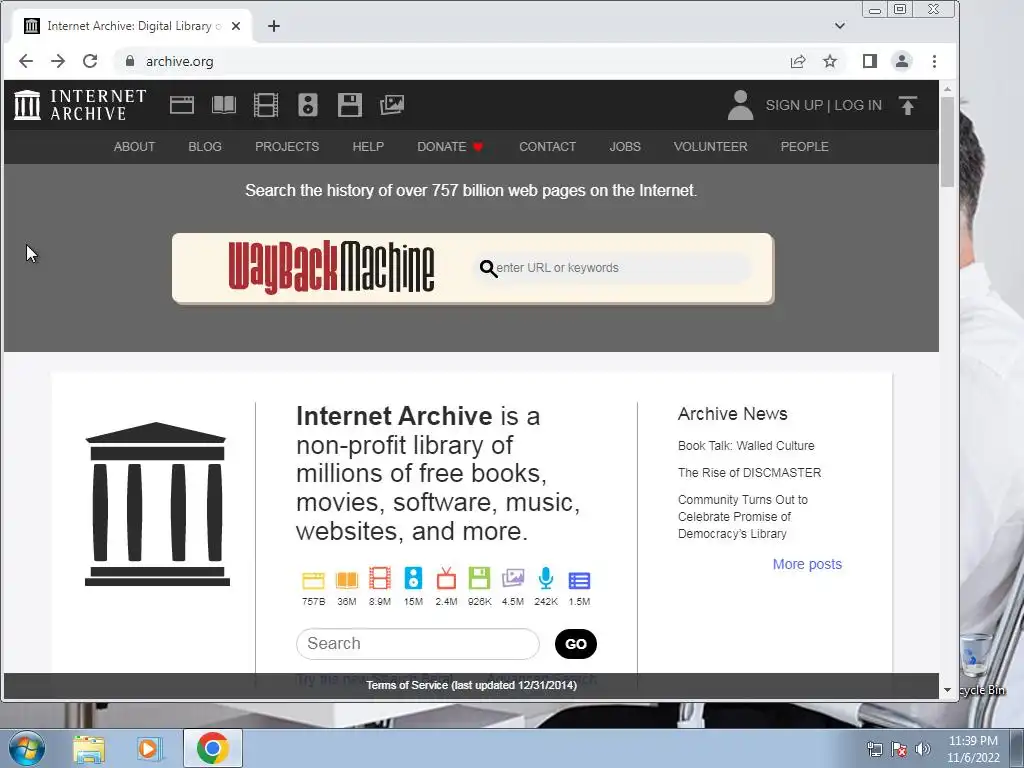
Task: Click the Chrome taskbar icon
Action: 212,748
